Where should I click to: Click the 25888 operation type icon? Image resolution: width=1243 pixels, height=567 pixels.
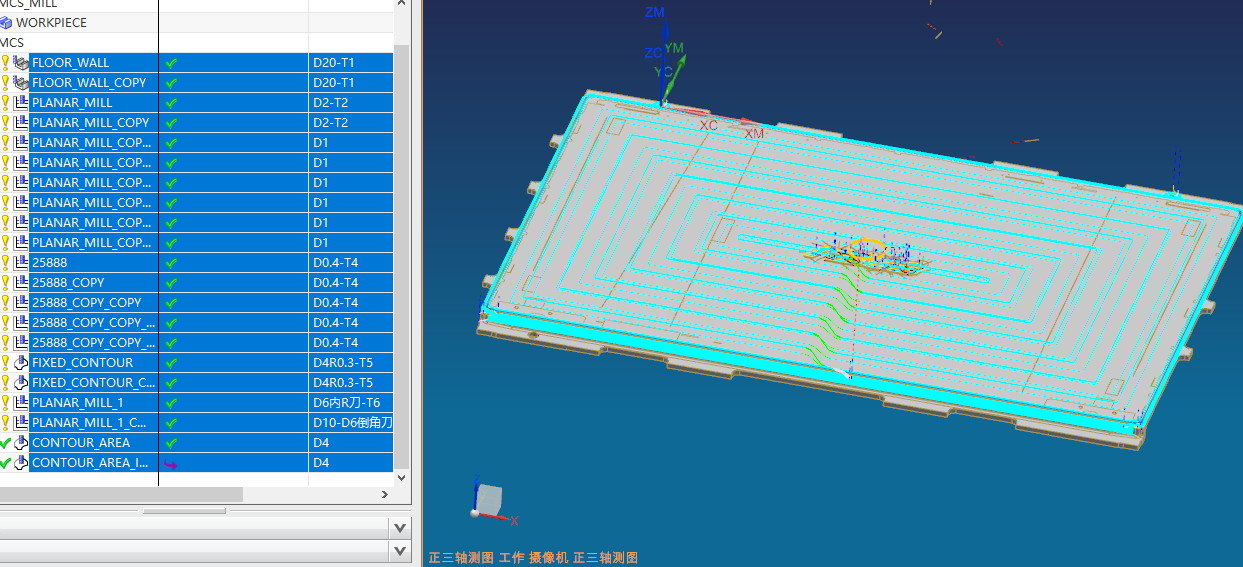(21, 262)
